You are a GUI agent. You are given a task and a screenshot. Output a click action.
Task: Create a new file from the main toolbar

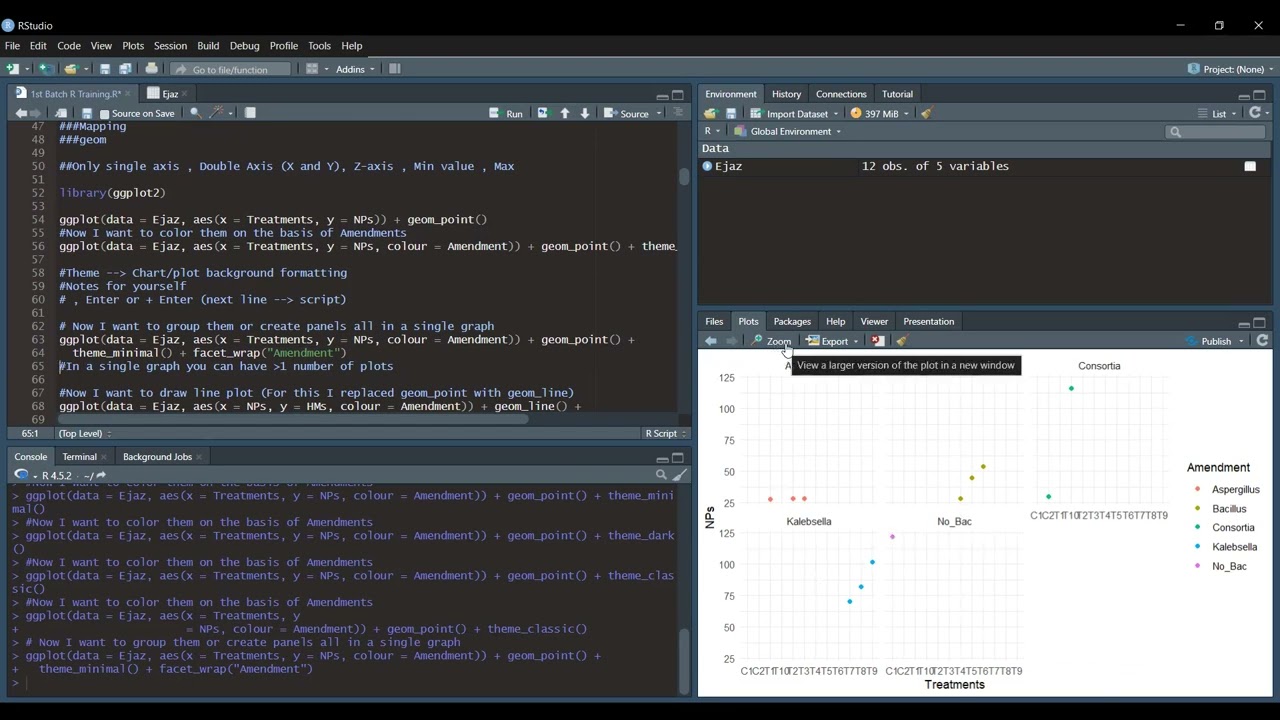tap(12, 69)
